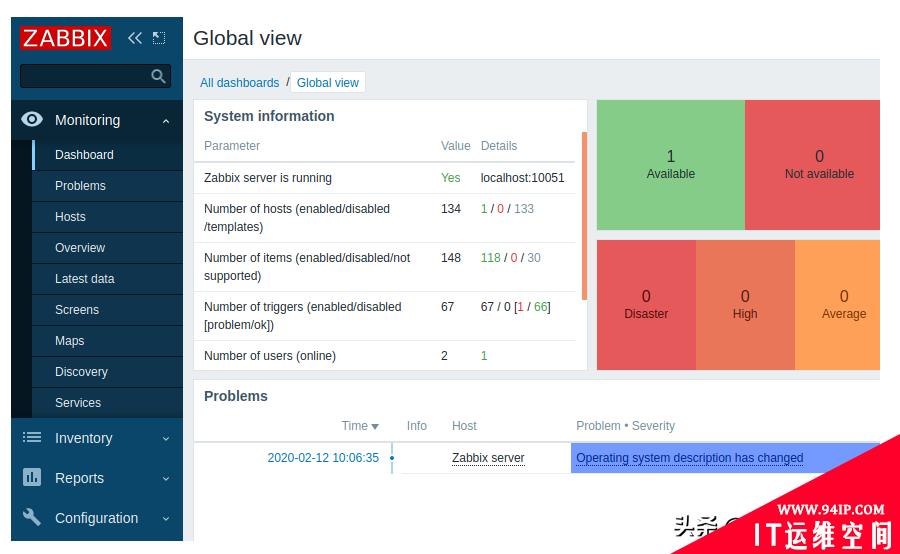Focus the sidebar search field
The height and width of the screenshot is (554, 900).
[x=95, y=76]
